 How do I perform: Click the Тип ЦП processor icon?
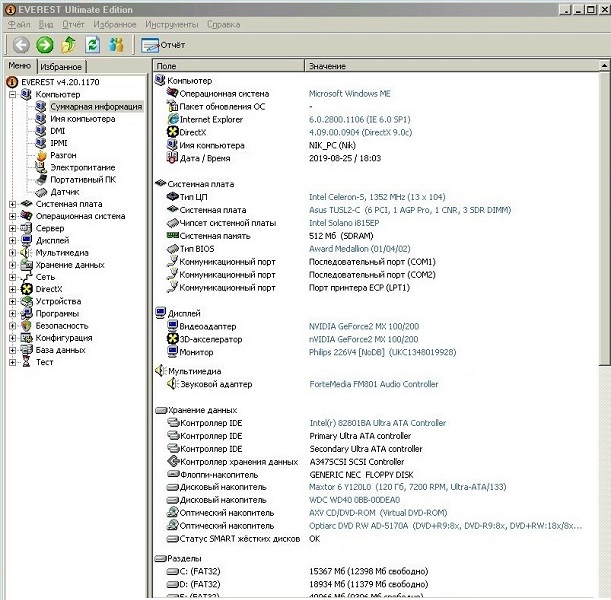[172, 197]
